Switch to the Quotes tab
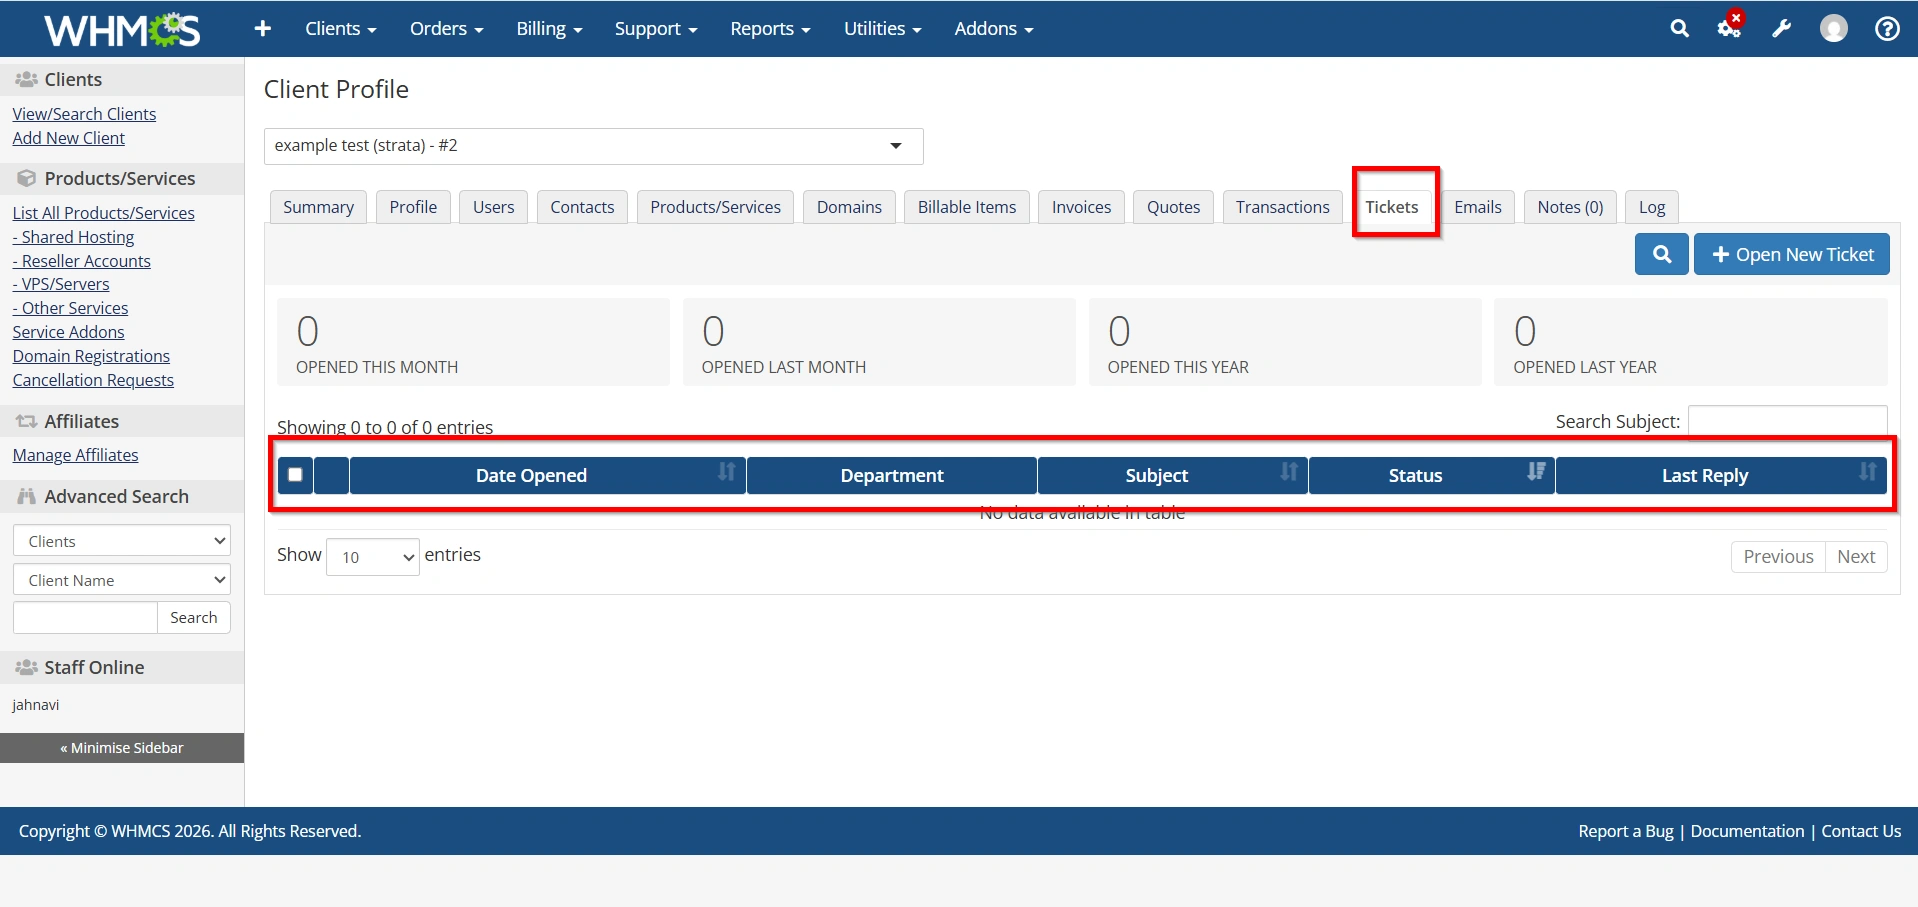The image size is (1918, 907). [x=1173, y=207]
